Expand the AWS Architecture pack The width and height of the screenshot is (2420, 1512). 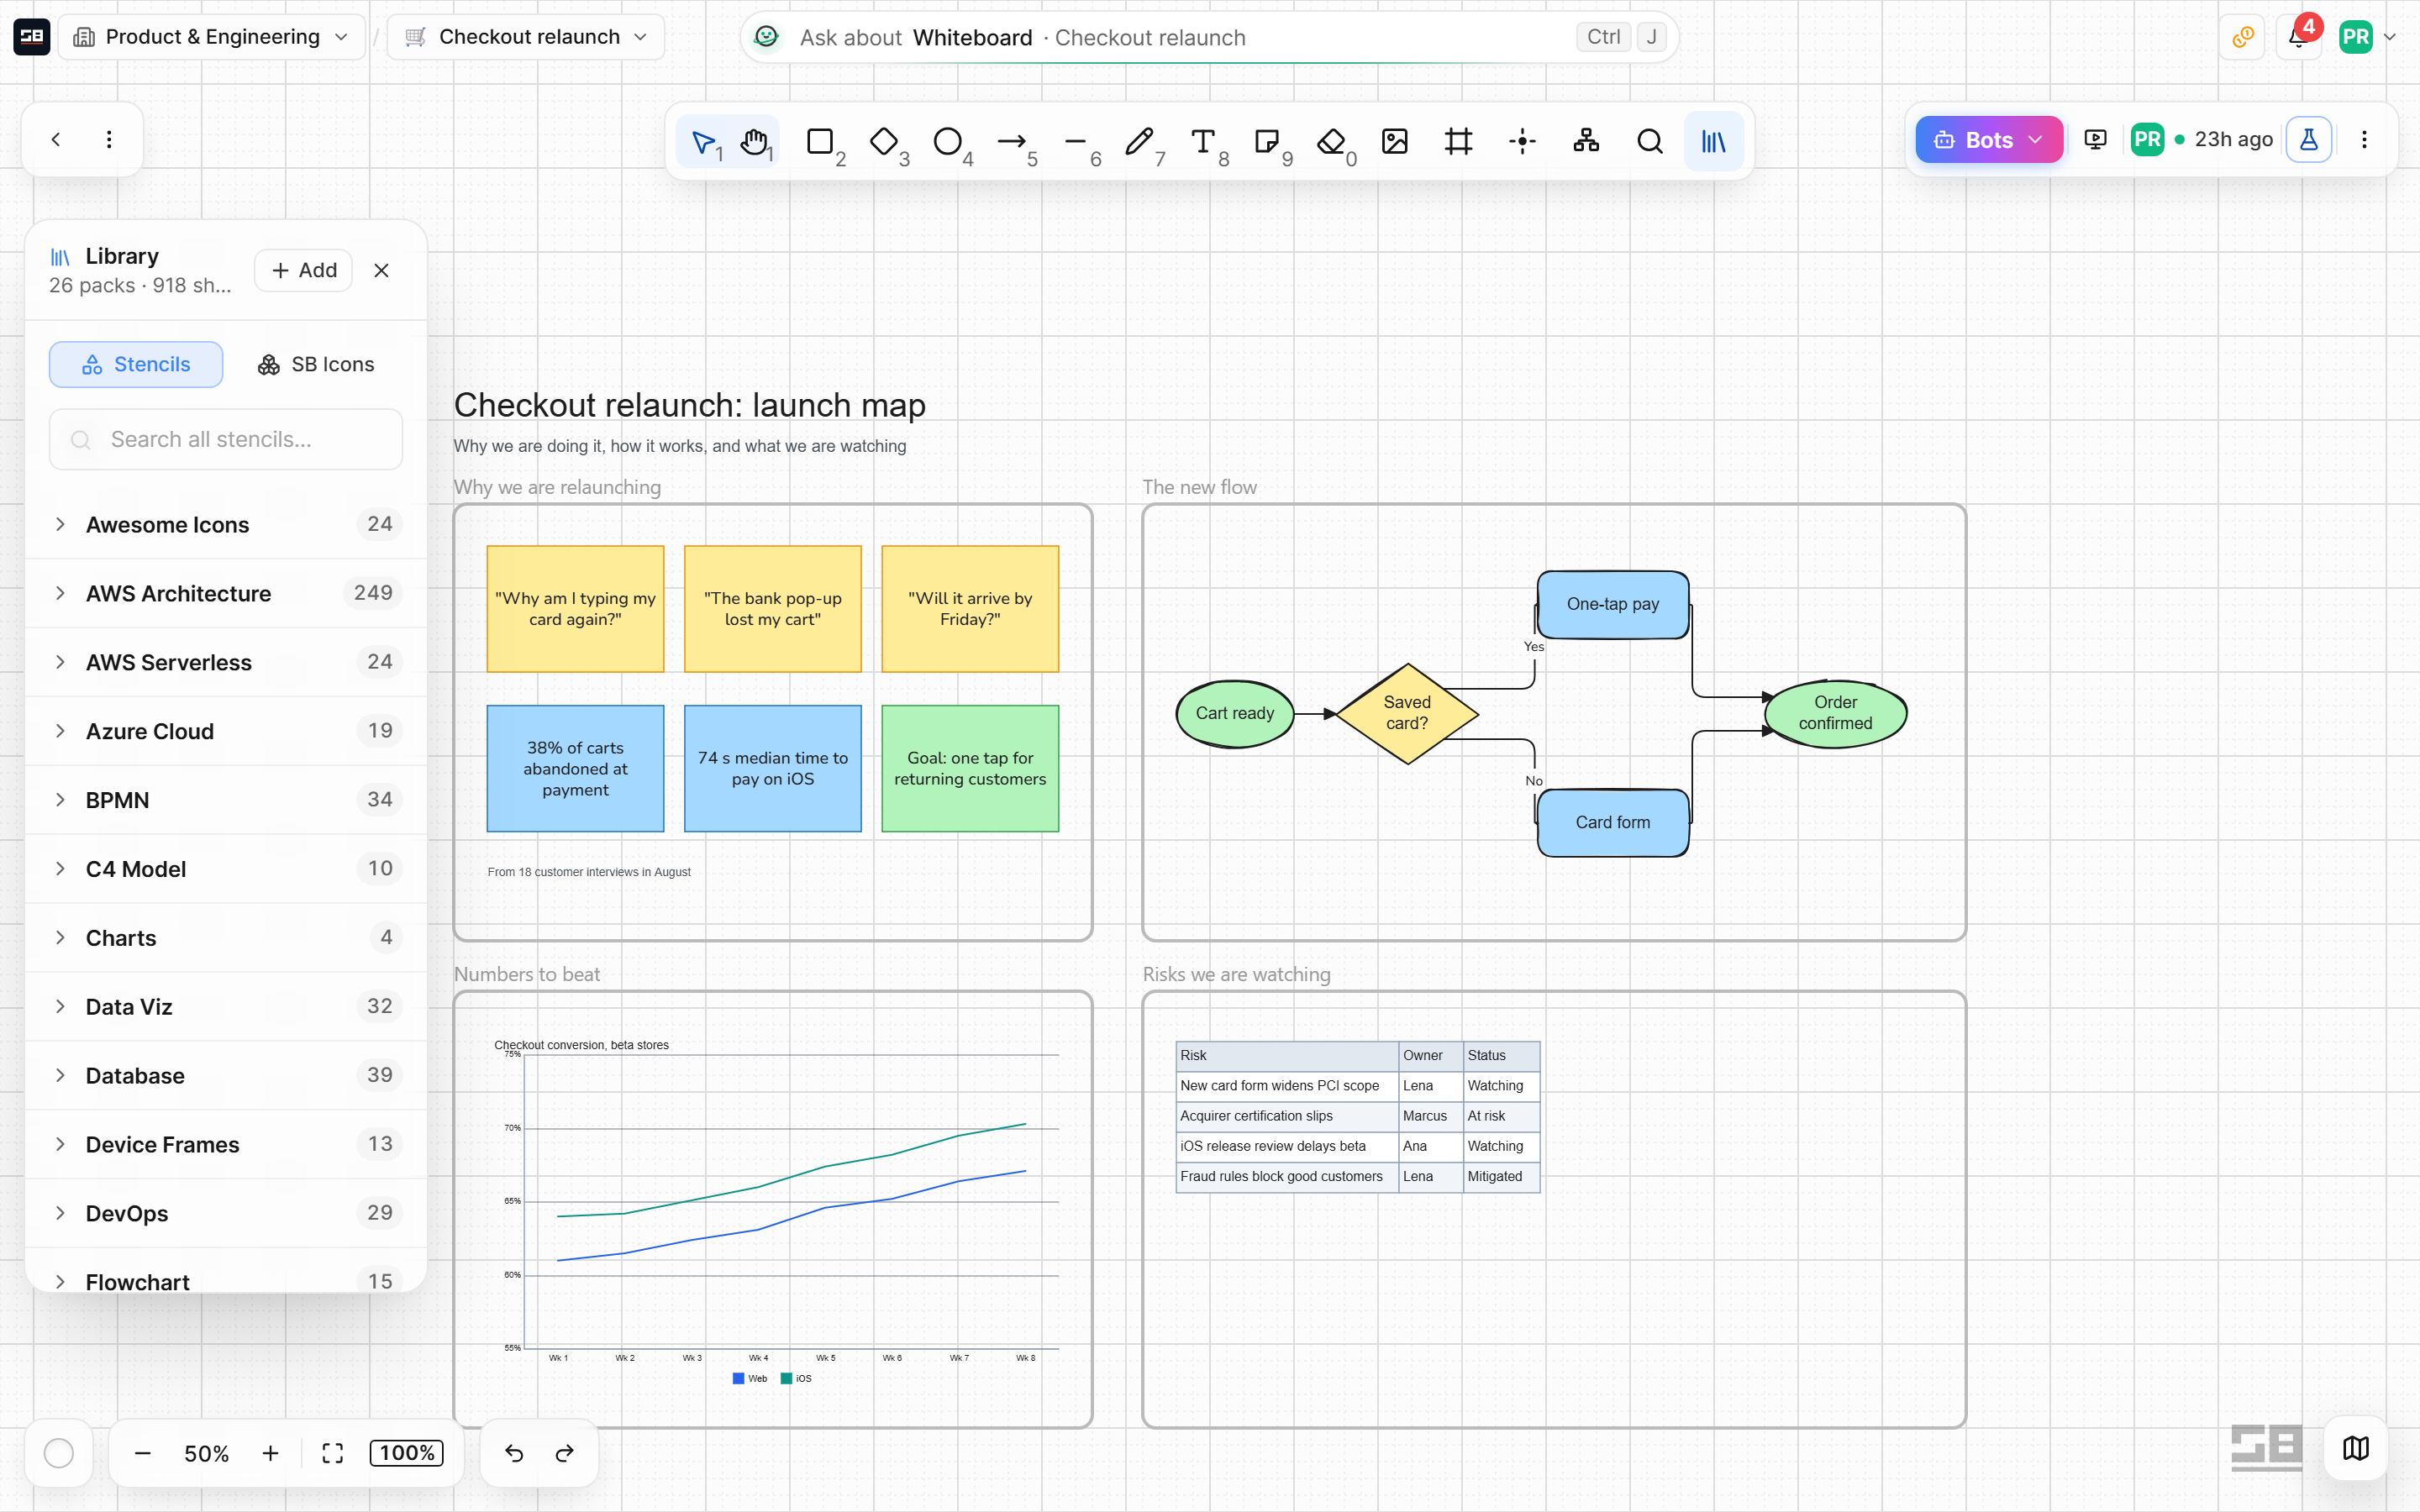(226, 593)
